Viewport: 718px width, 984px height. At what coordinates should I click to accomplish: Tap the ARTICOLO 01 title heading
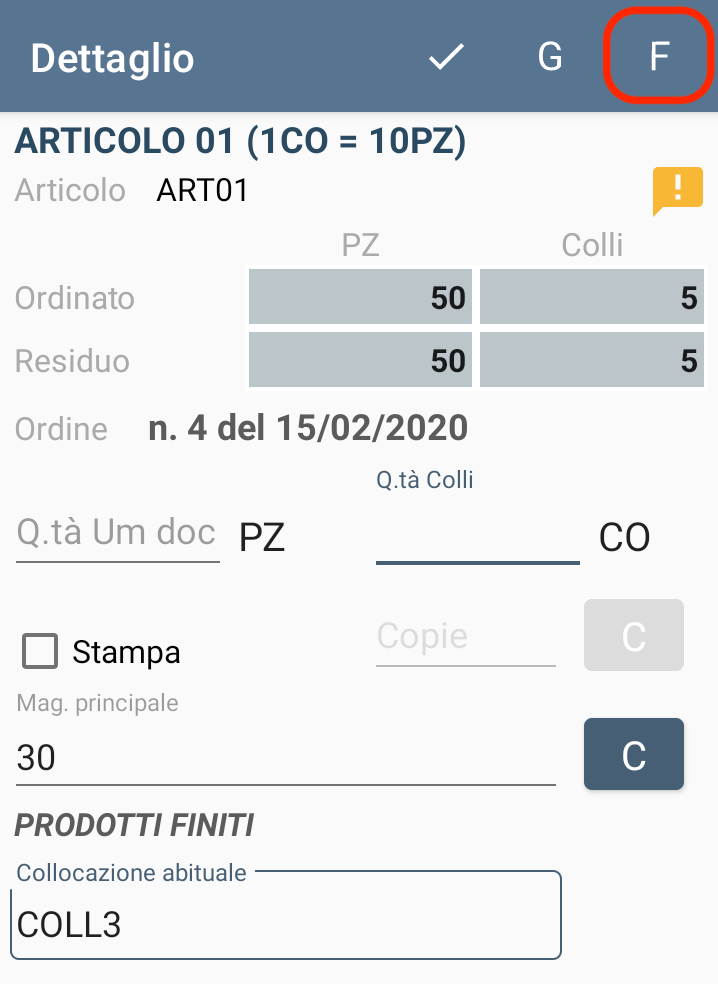[240, 140]
